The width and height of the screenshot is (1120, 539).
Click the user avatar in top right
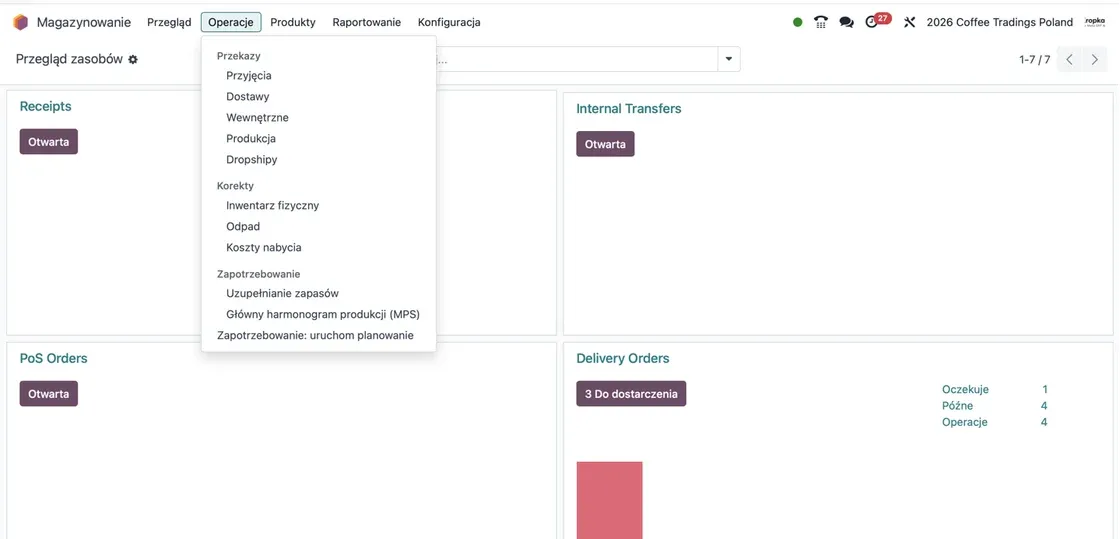pos(1095,22)
